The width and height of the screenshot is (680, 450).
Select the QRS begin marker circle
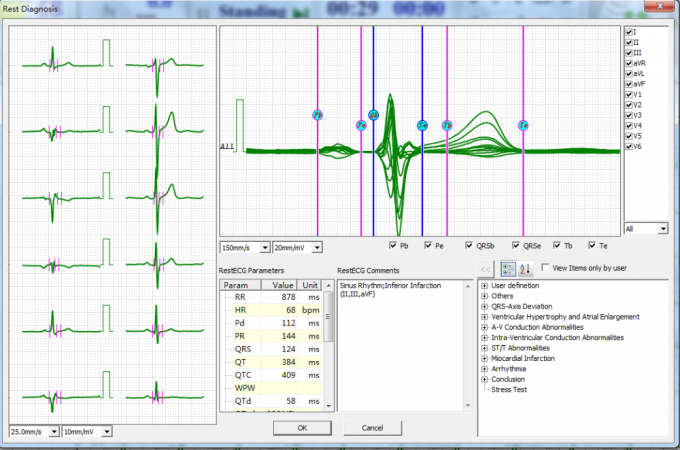(373, 115)
